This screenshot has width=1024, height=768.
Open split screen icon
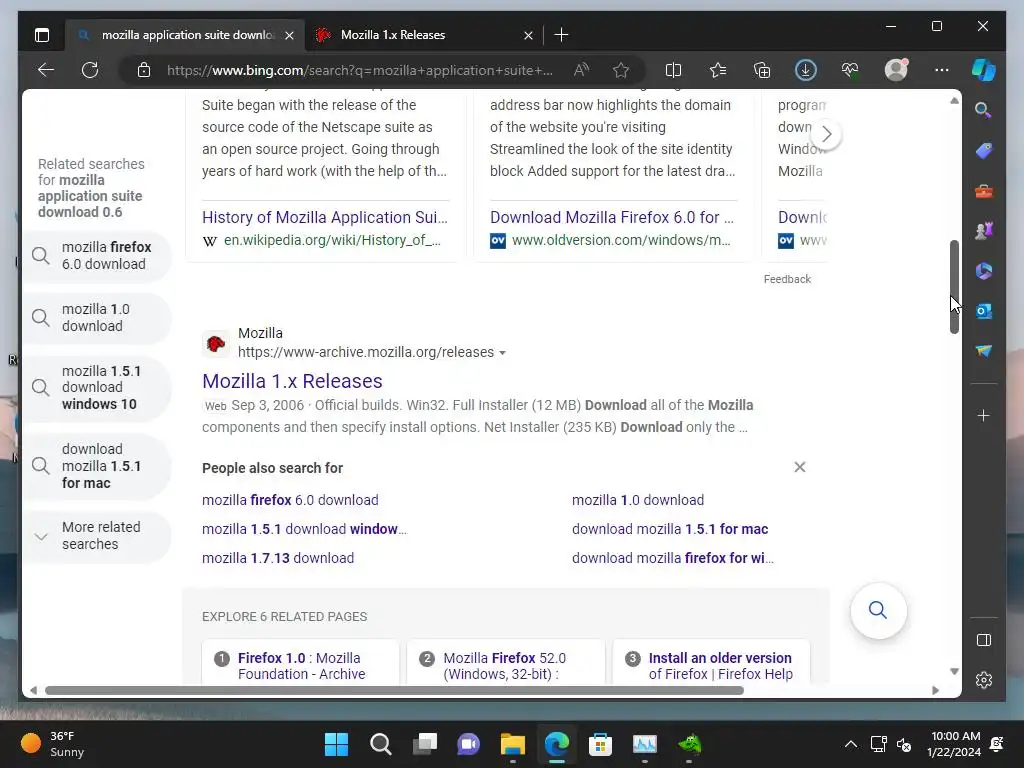673,70
